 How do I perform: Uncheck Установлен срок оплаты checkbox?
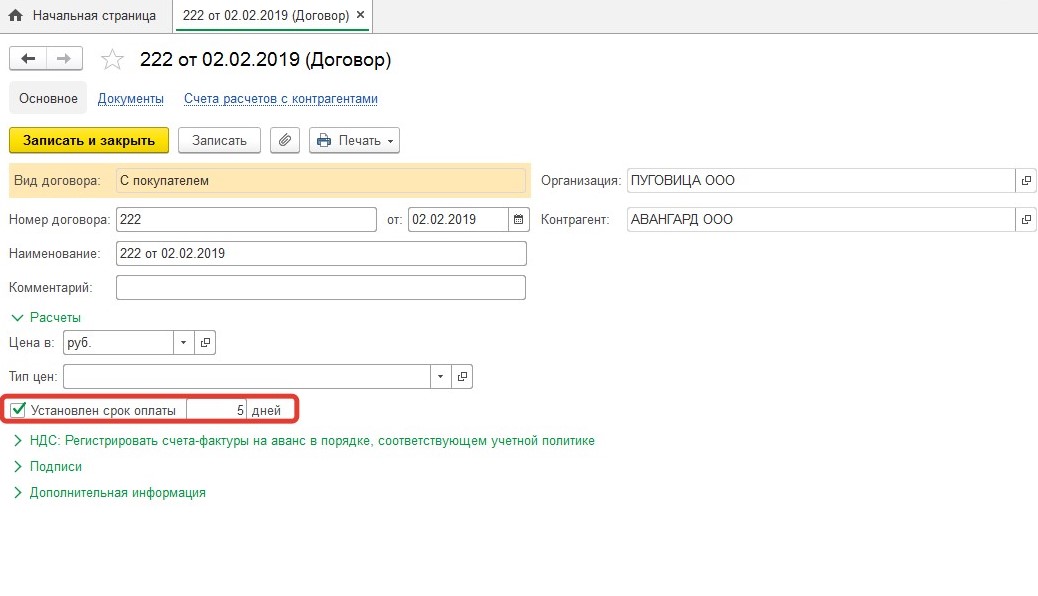[x=18, y=410]
